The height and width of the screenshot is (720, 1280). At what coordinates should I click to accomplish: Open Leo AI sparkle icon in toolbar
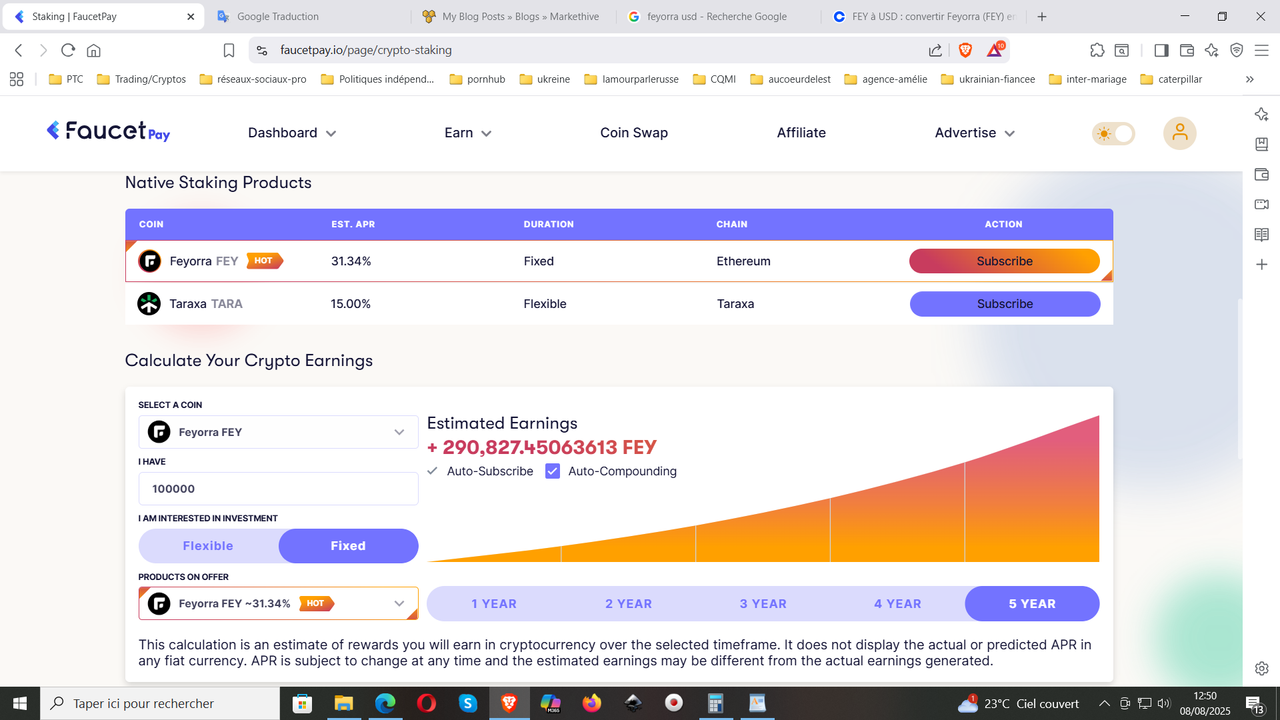1212,50
